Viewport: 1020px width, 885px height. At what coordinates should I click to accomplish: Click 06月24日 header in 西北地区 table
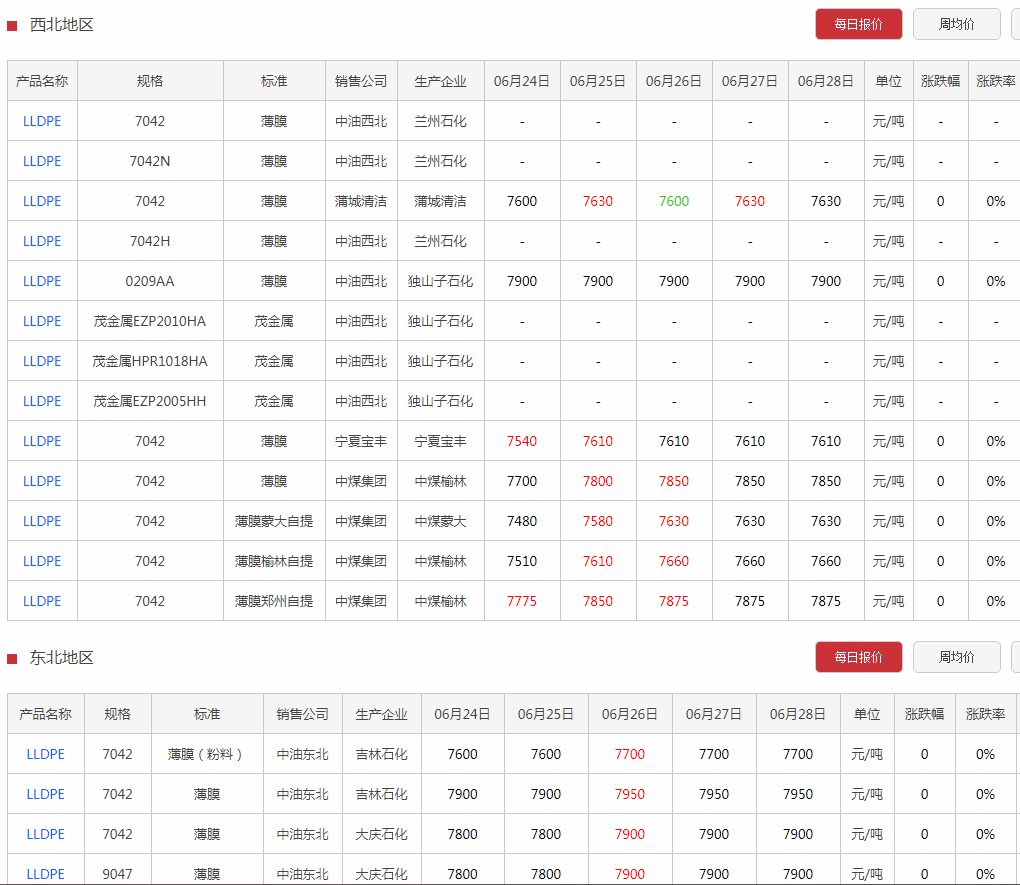[522, 81]
